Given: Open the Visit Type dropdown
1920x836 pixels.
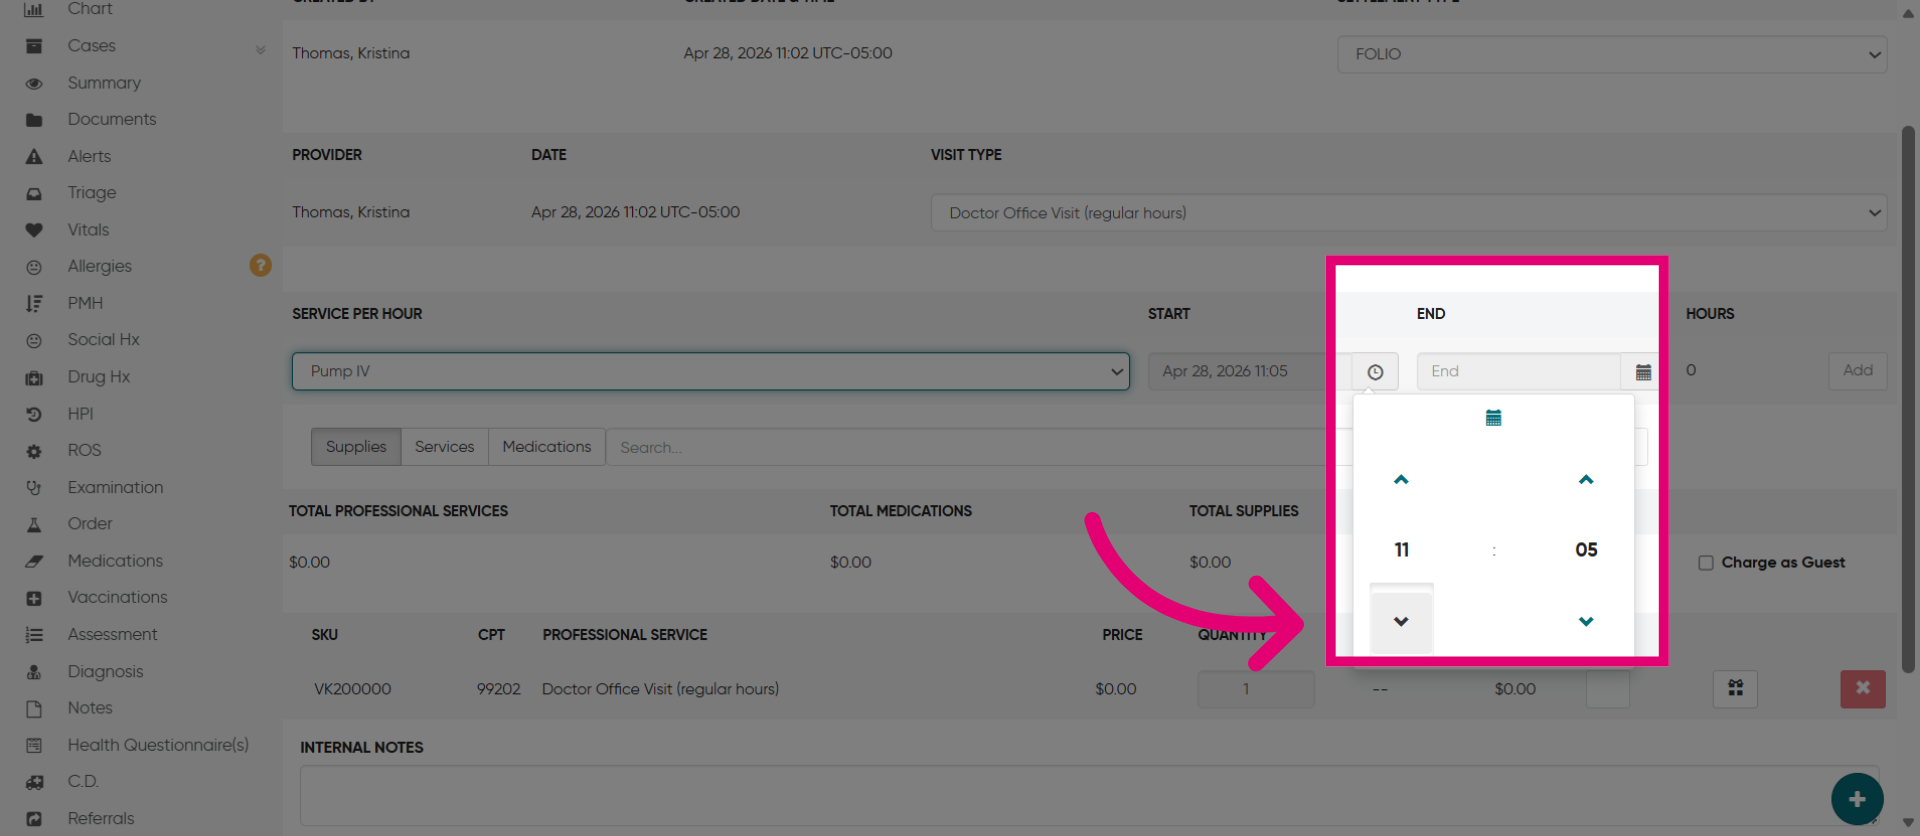Looking at the screenshot, I should pos(1408,213).
